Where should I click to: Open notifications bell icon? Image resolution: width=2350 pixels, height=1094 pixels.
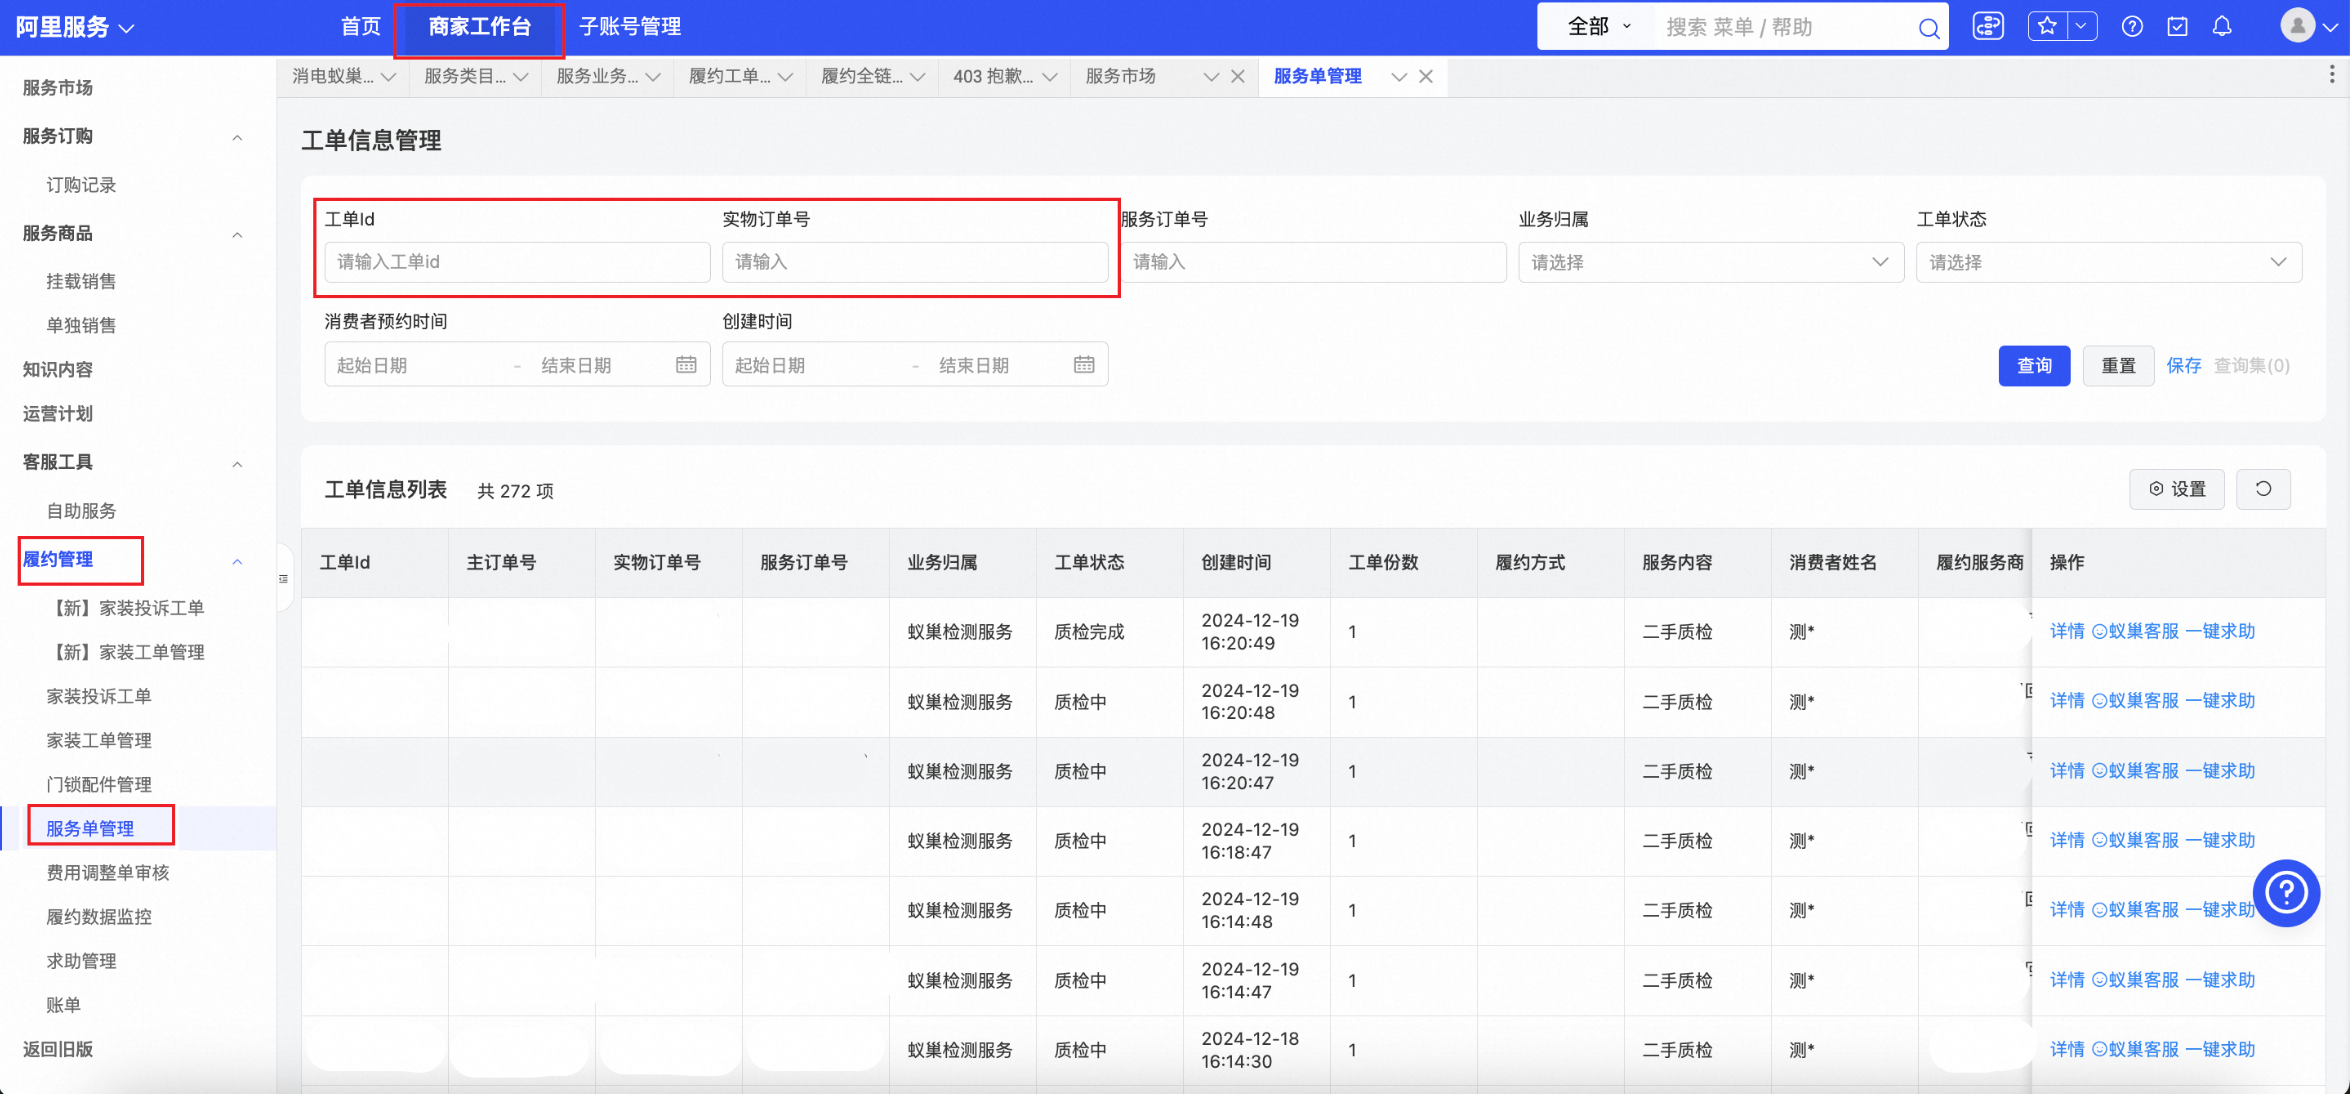pyautogui.click(x=2222, y=27)
